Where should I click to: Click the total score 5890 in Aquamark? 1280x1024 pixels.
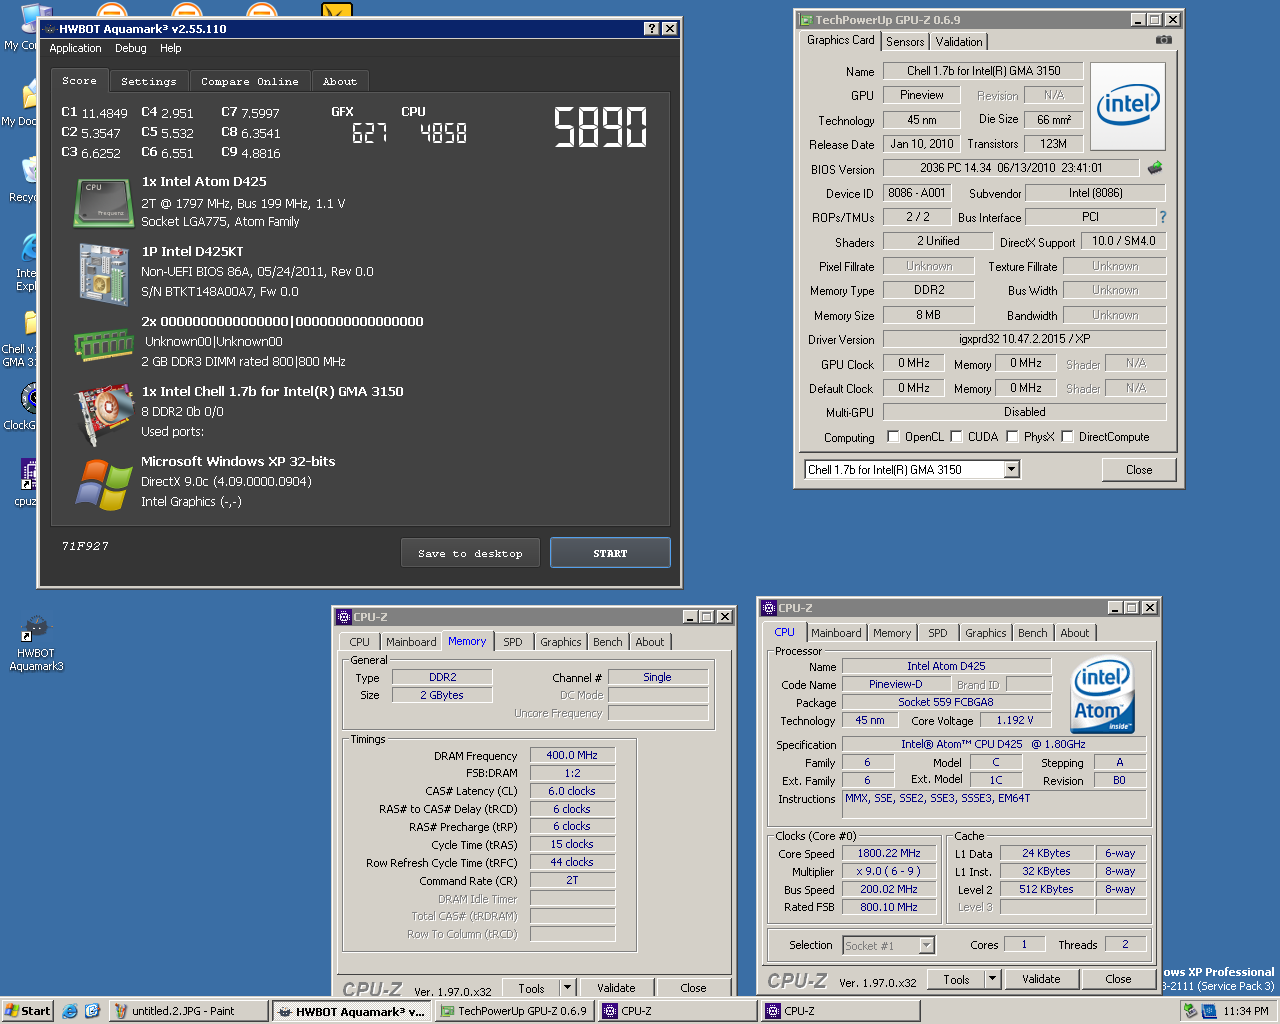point(600,128)
